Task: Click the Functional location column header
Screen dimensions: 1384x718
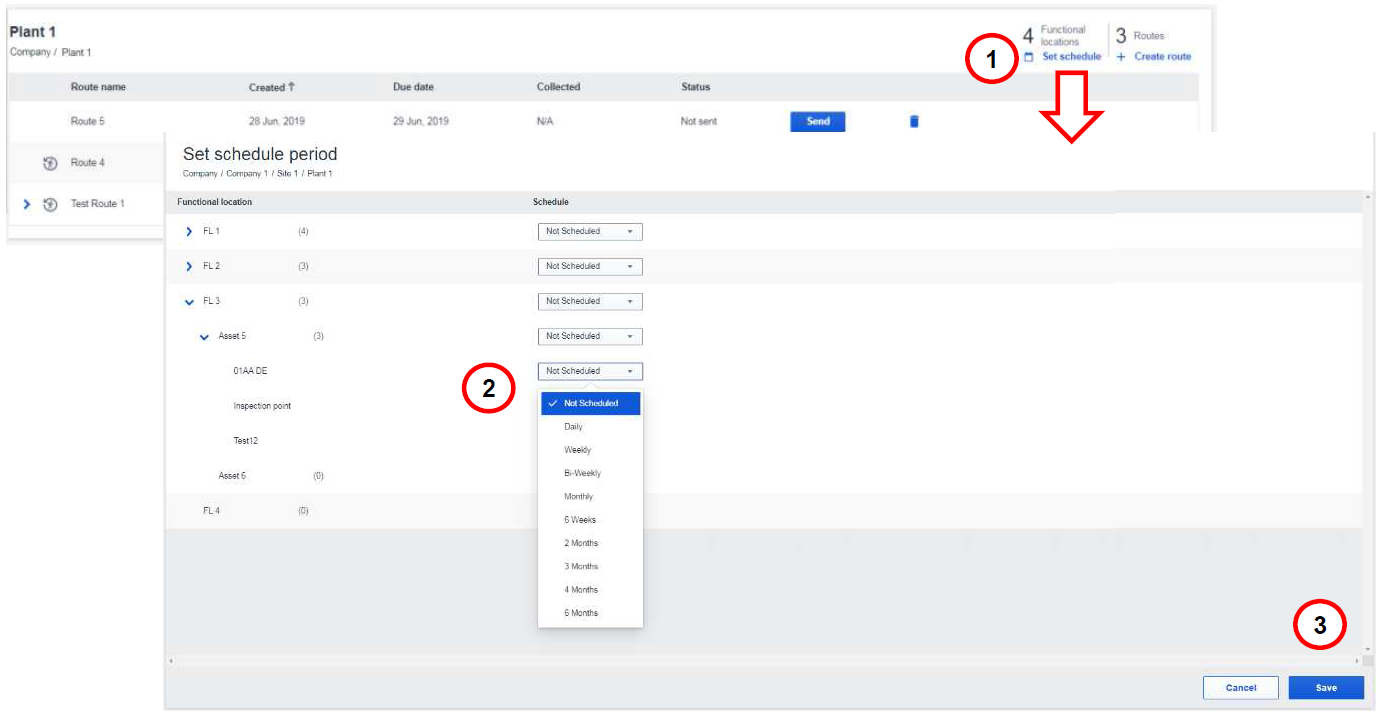Action: coord(214,202)
